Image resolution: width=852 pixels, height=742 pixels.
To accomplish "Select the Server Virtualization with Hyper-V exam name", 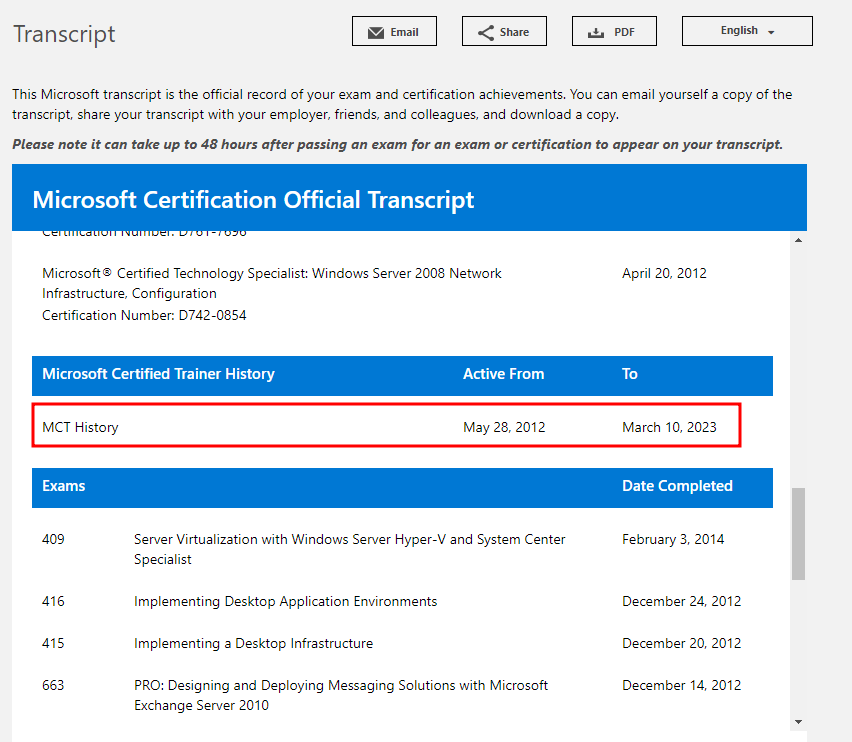I will click(x=349, y=549).
